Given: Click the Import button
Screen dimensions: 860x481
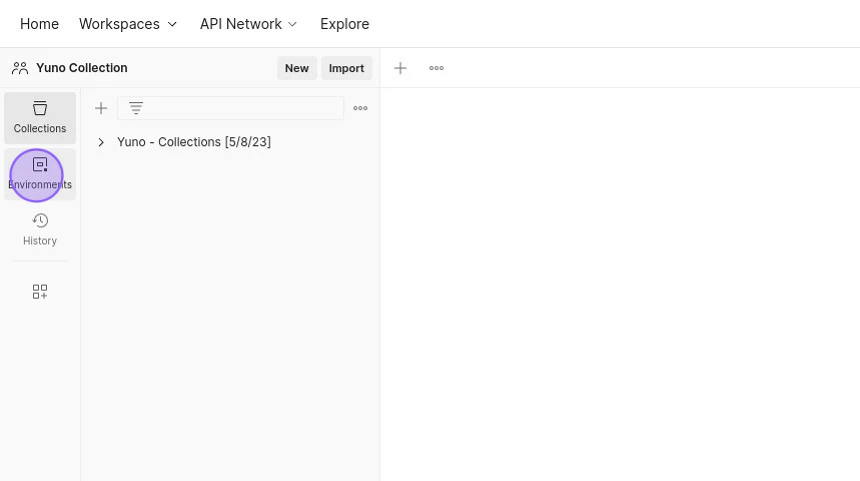Looking at the screenshot, I should click(x=347, y=68).
